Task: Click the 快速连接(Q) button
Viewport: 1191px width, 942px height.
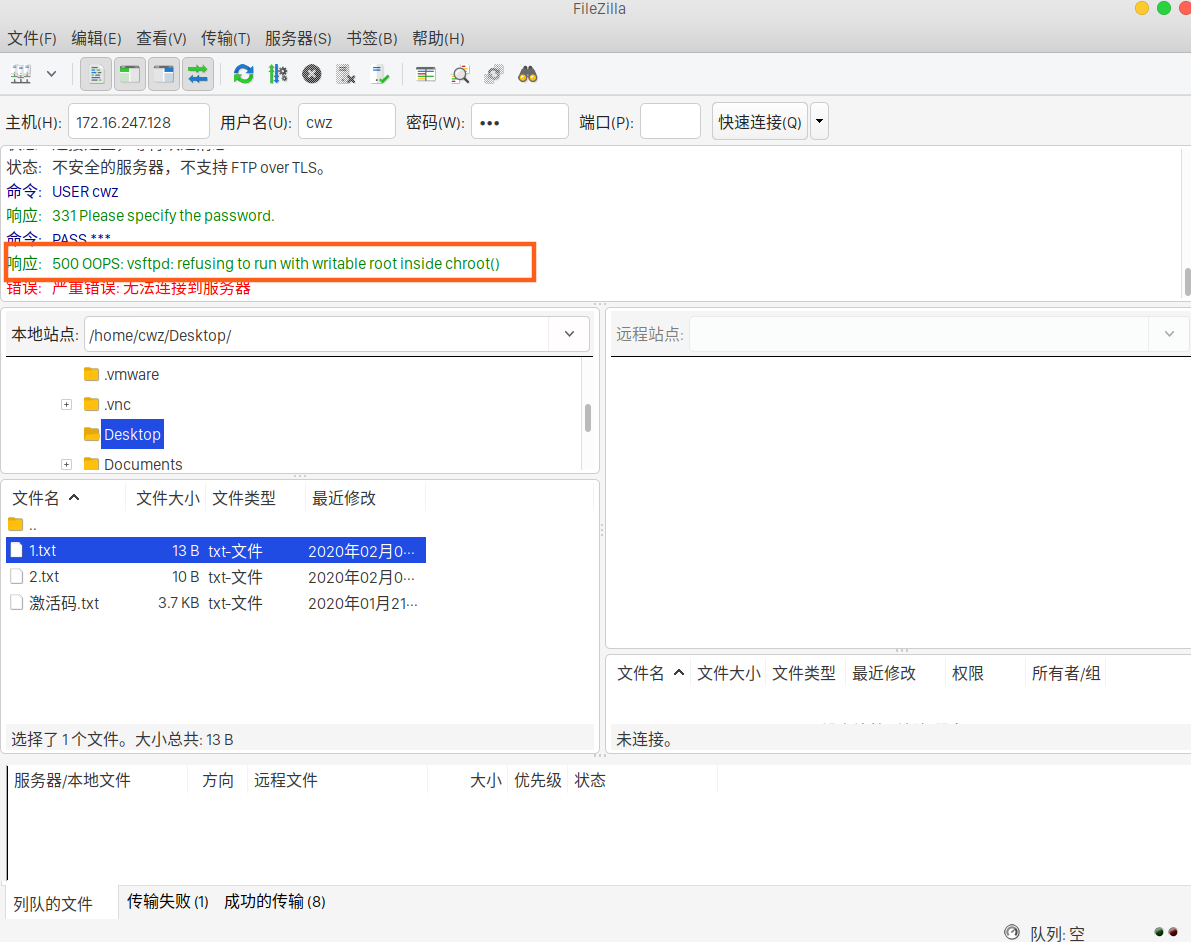Action: (760, 122)
